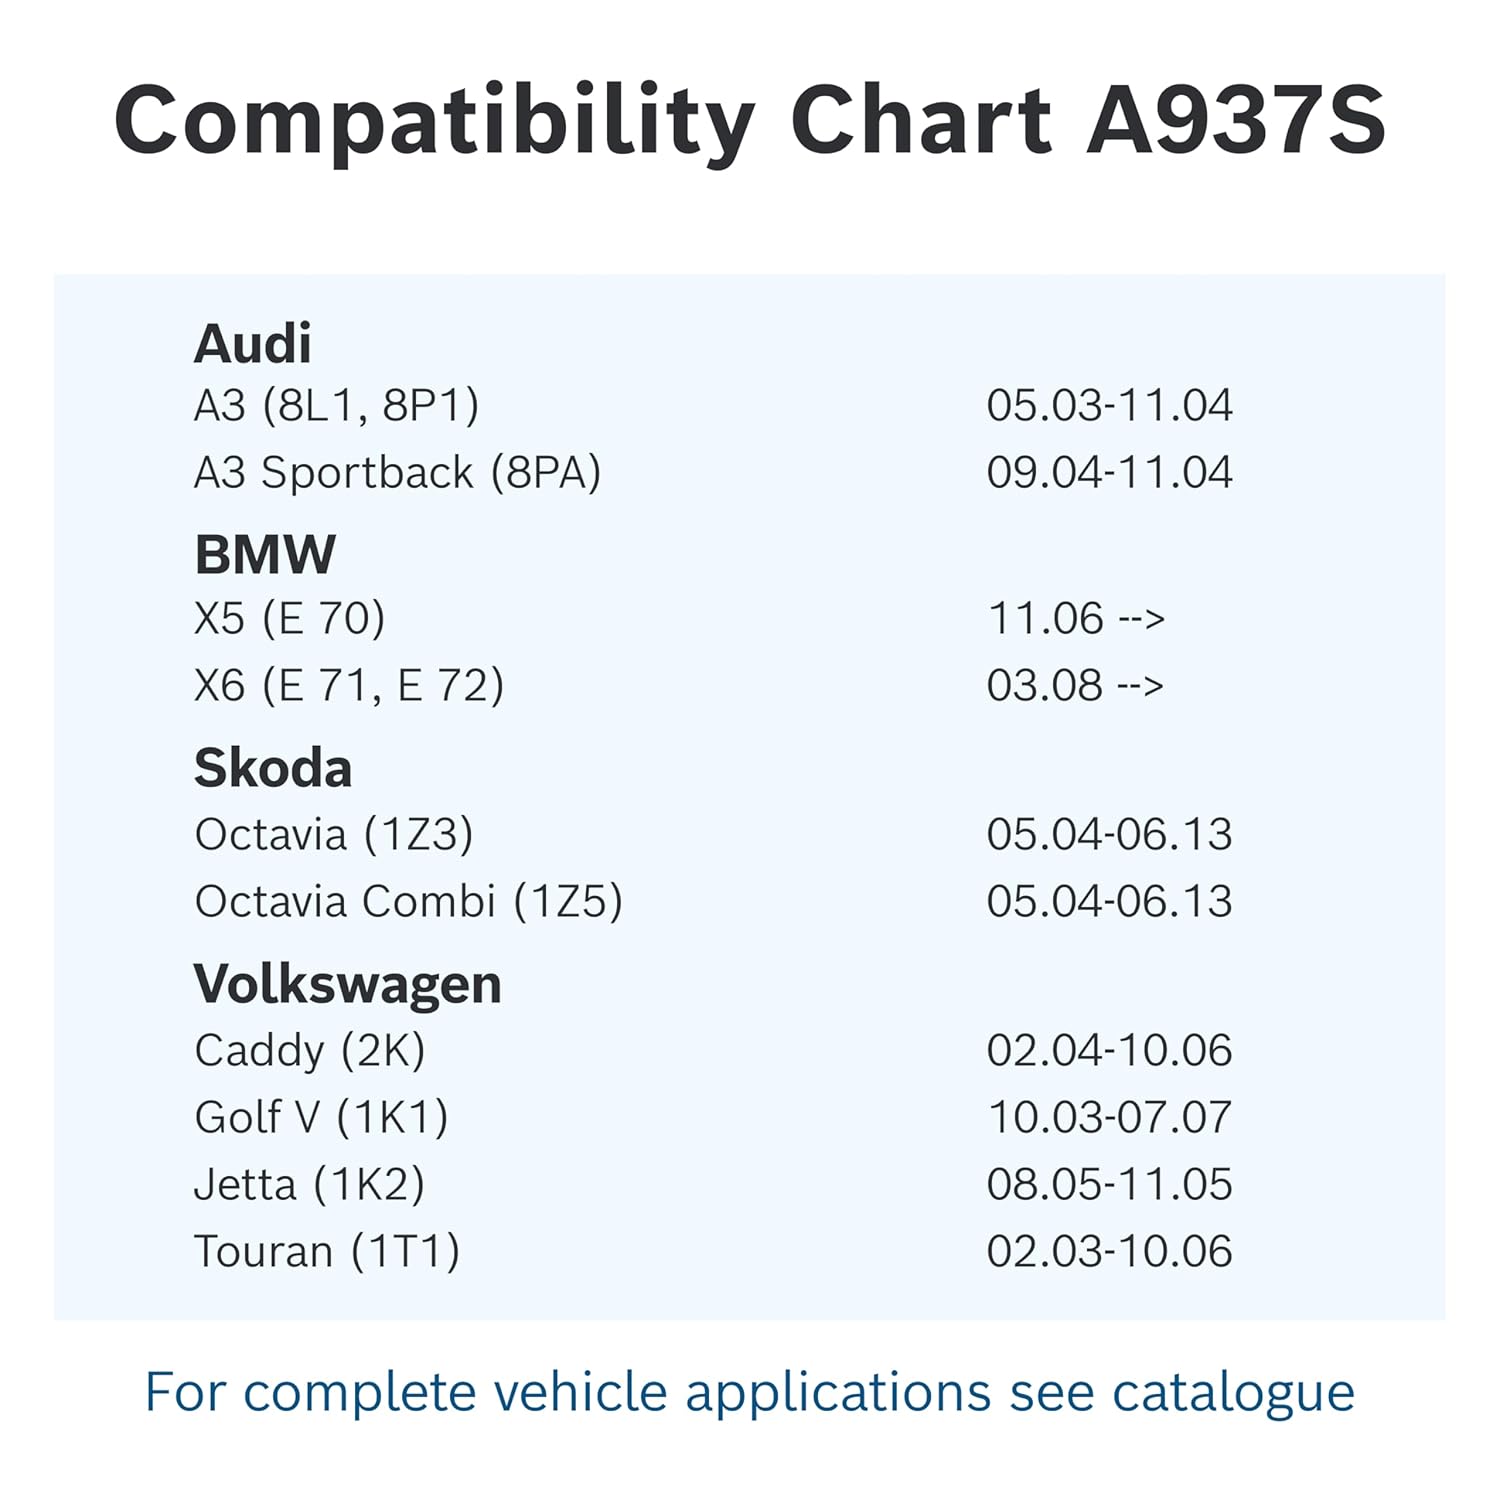
Task: Select the A3 (8L1, 8P1) model row
Action: click(336, 406)
